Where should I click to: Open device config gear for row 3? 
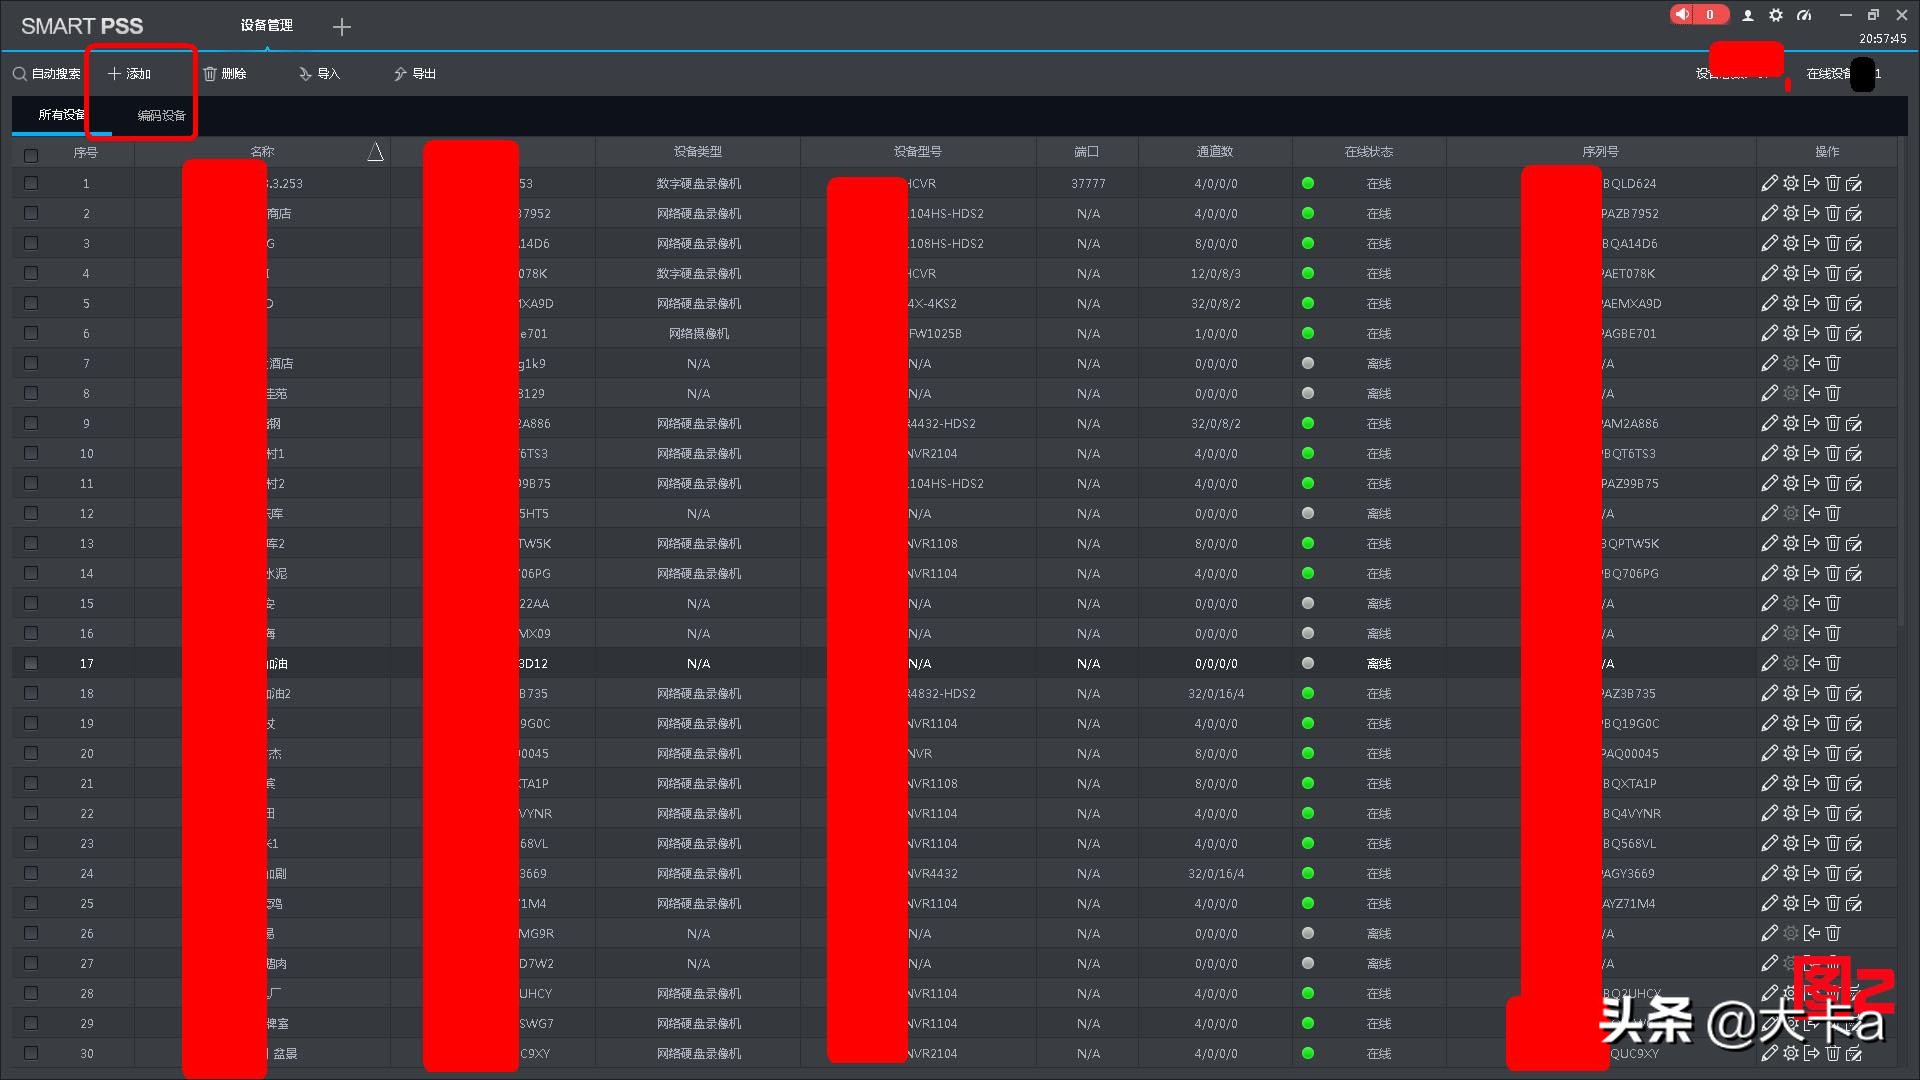click(x=1791, y=243)
